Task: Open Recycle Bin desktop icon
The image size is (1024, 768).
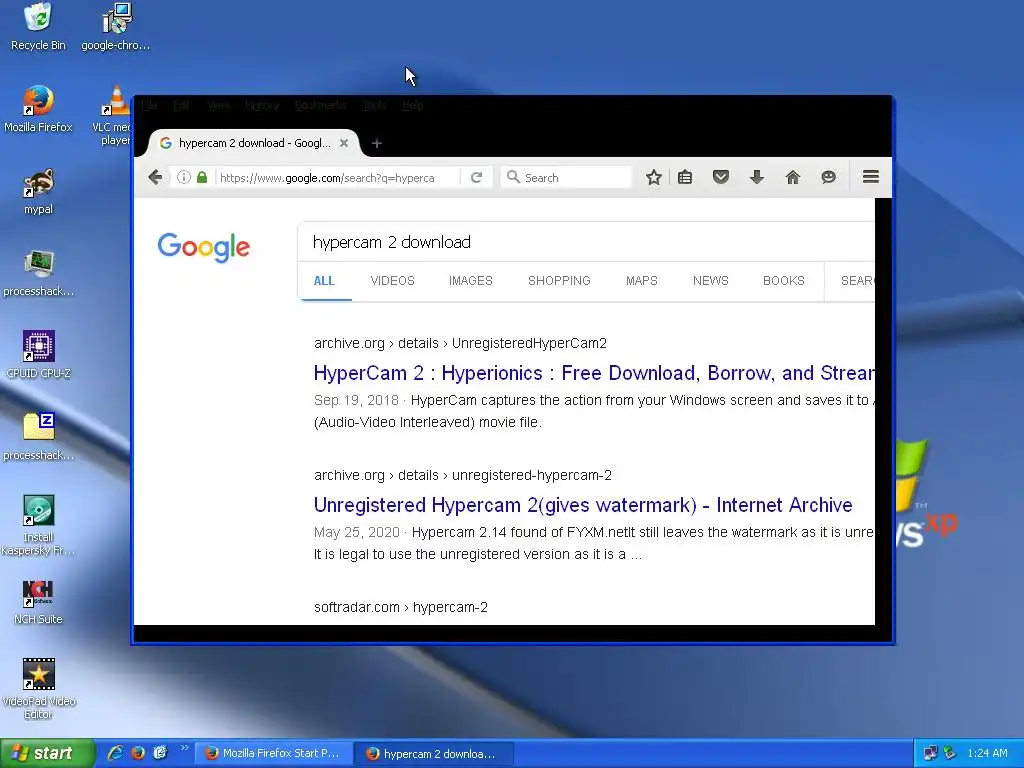Action: (x=38, y=27)
